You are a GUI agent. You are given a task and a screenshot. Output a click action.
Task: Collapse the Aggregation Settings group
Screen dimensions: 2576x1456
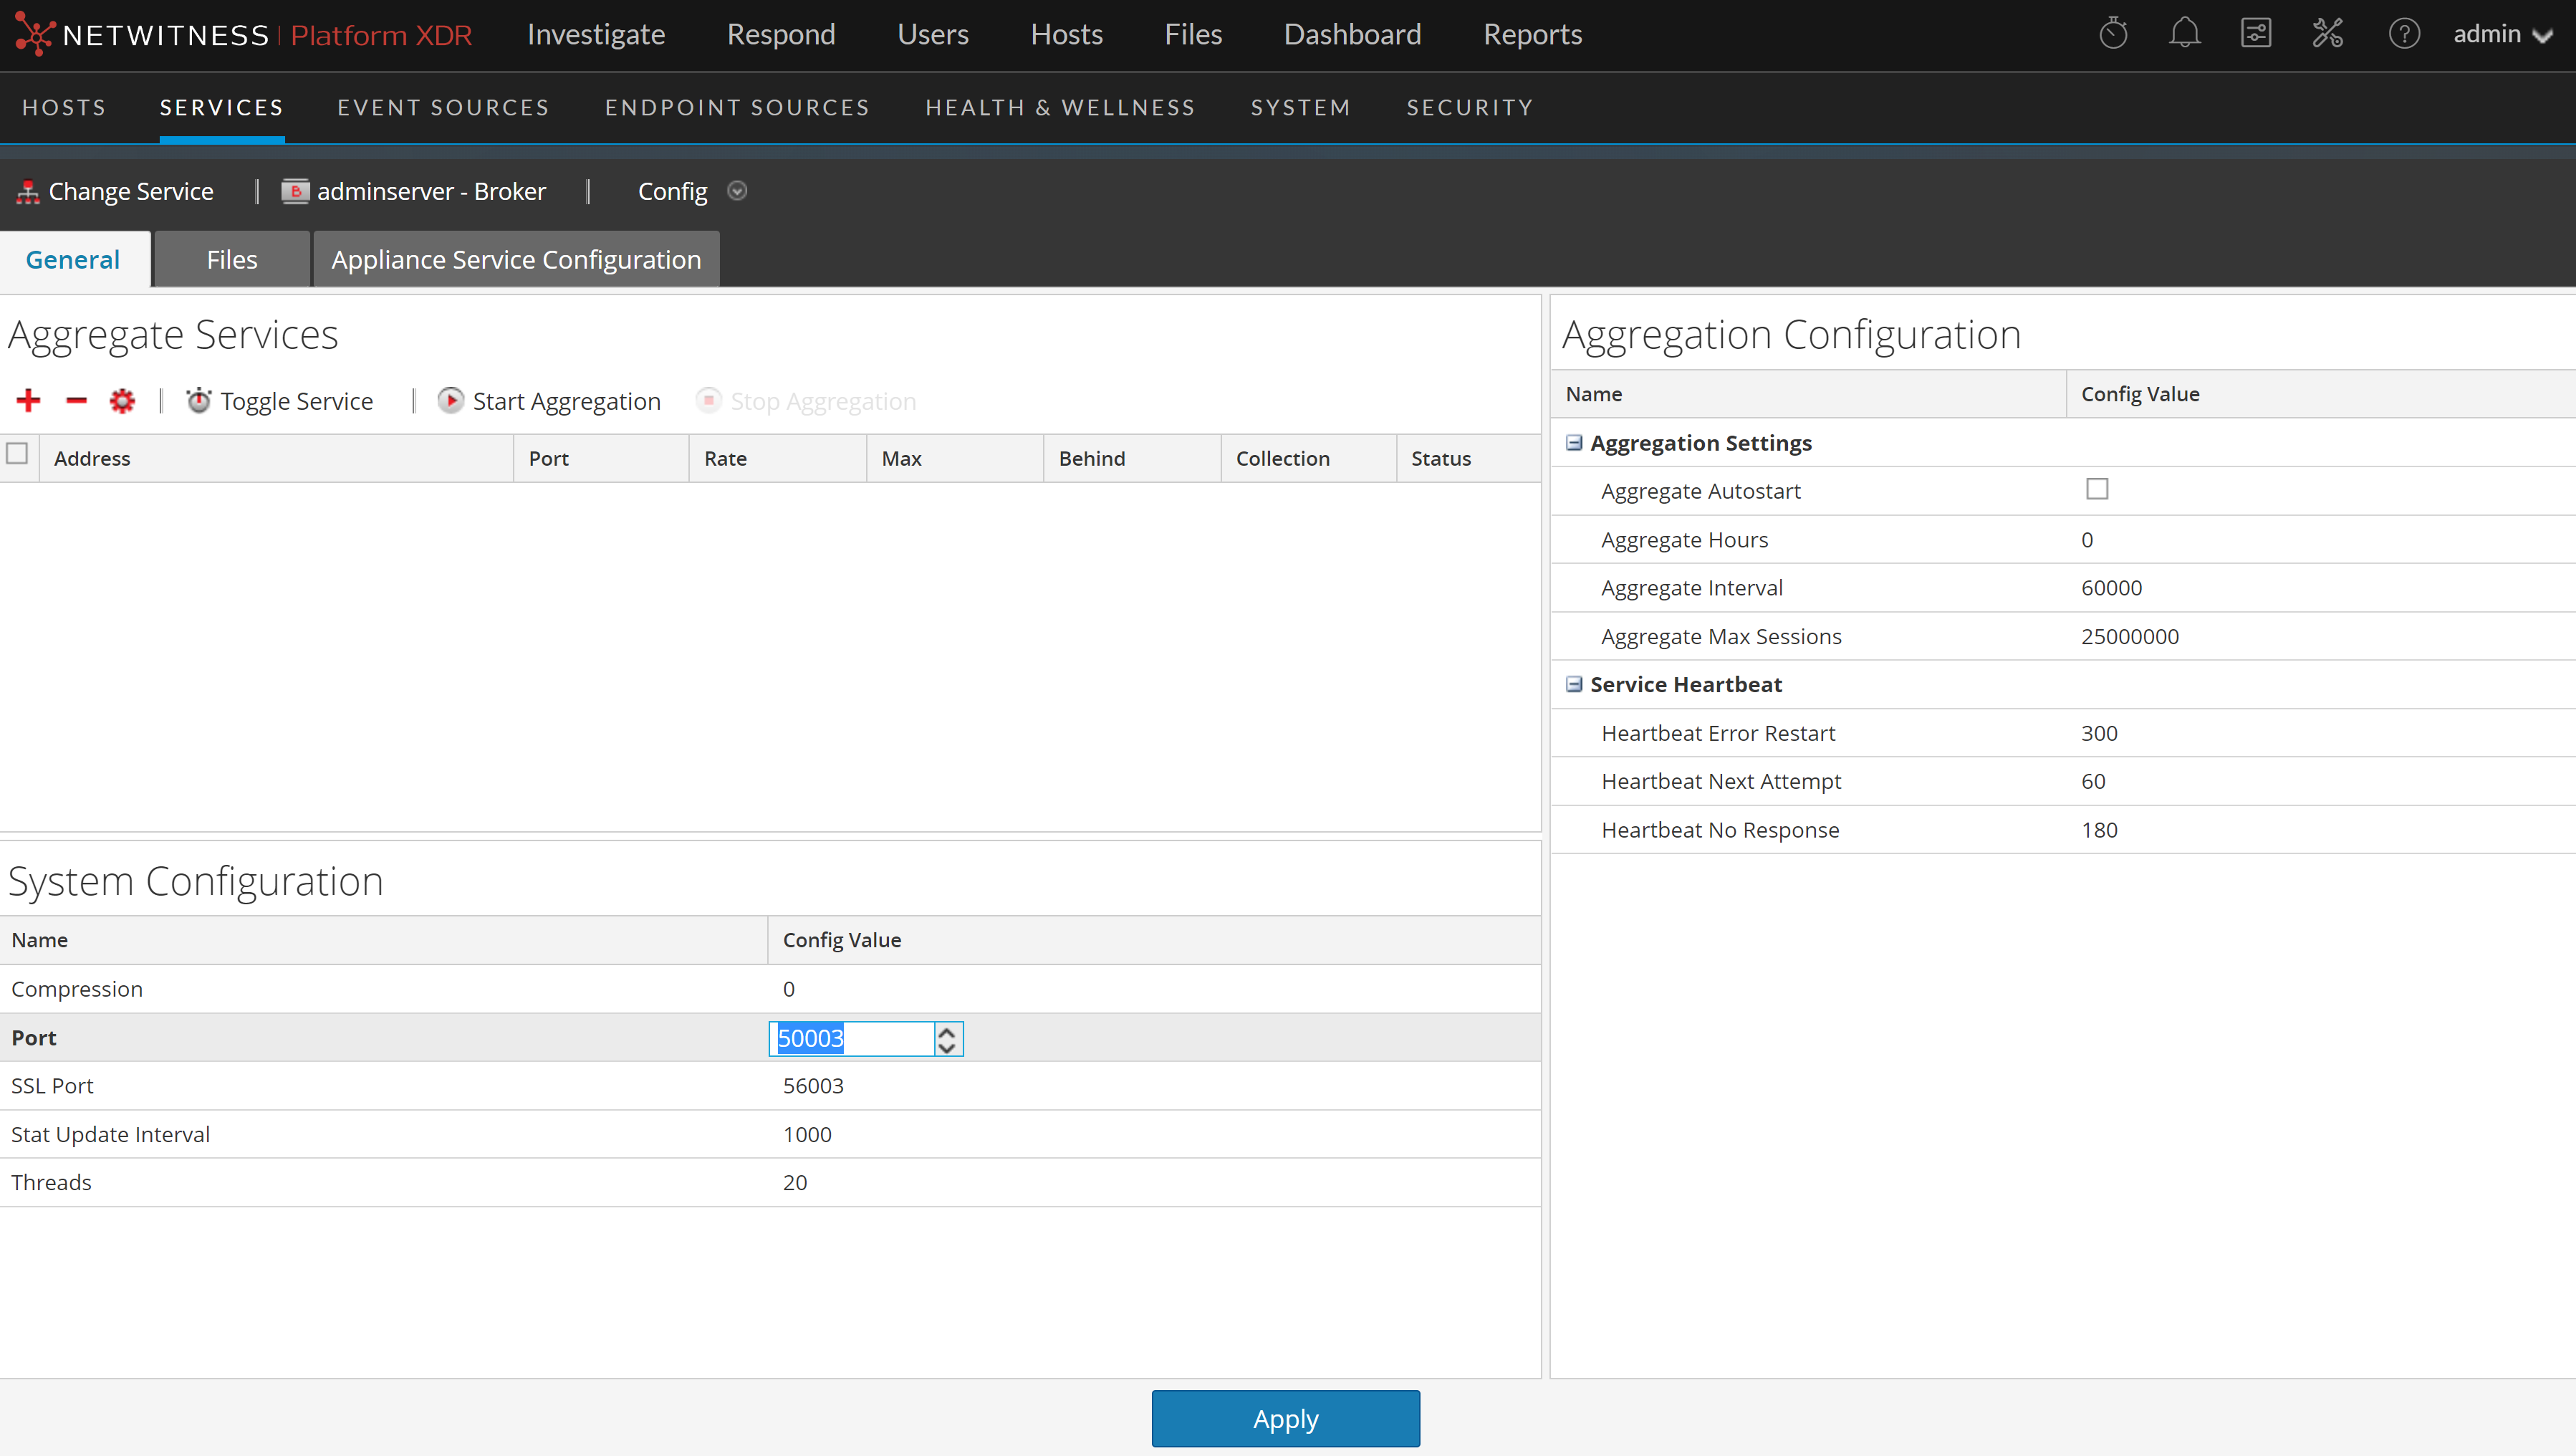point(1574,442)
